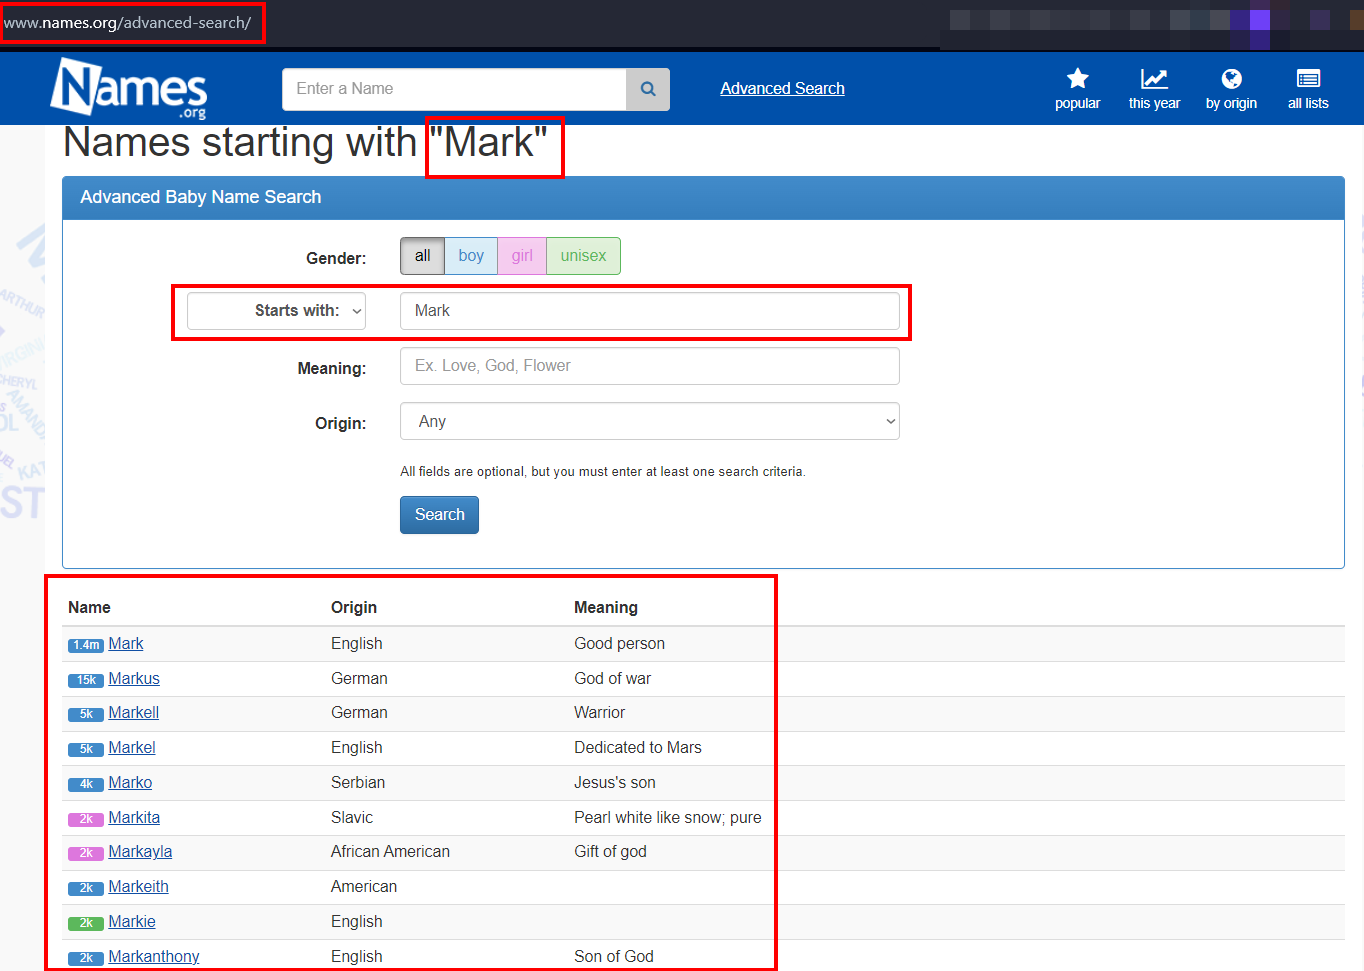Click the magnifying glass search icon
1364x971 pixels.
pyautogui.click(x=648, y=89)
